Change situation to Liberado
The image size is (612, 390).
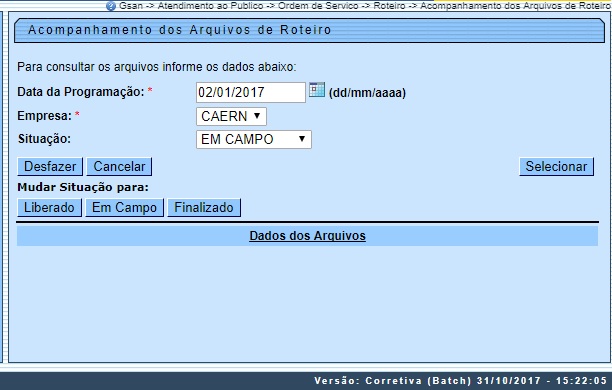click(49, 207)
